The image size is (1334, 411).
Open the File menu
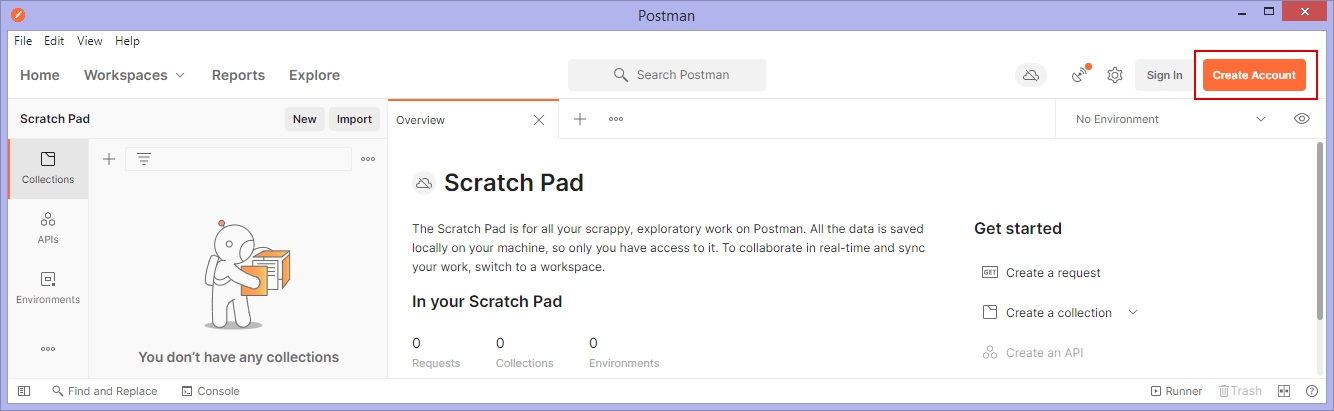[23, 41]
